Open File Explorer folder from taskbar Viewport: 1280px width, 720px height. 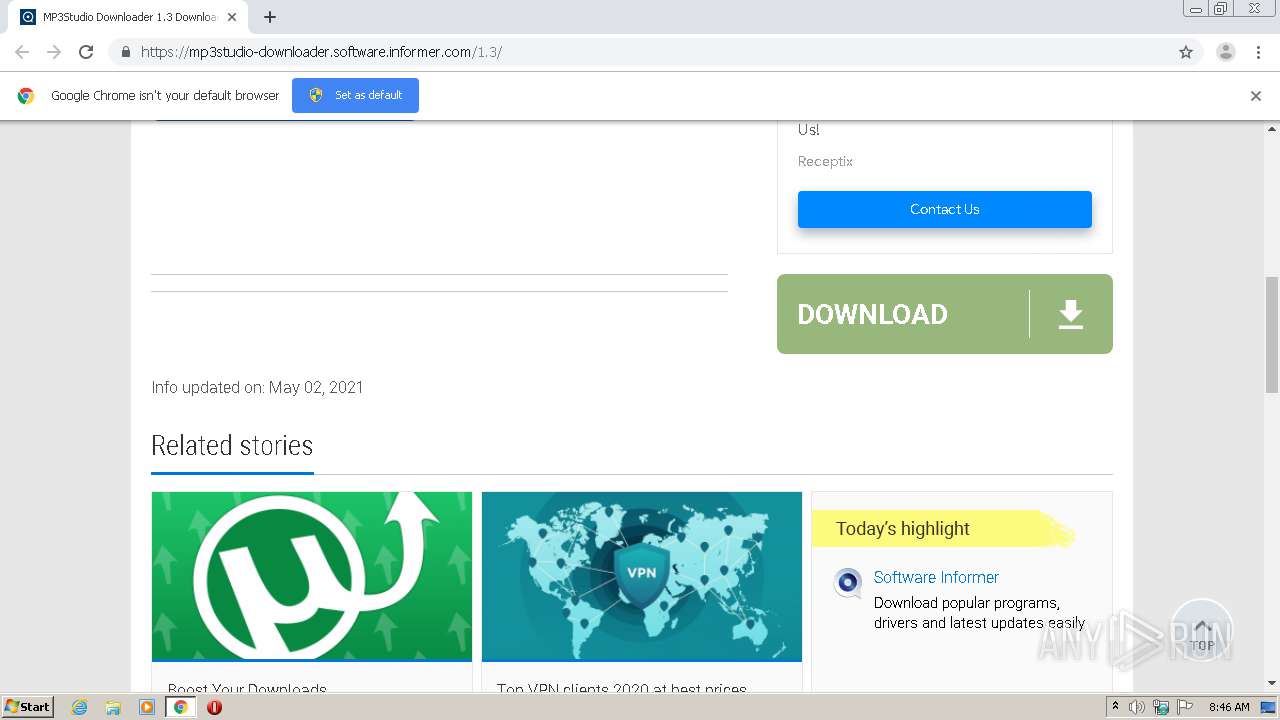tap(113, 707)
